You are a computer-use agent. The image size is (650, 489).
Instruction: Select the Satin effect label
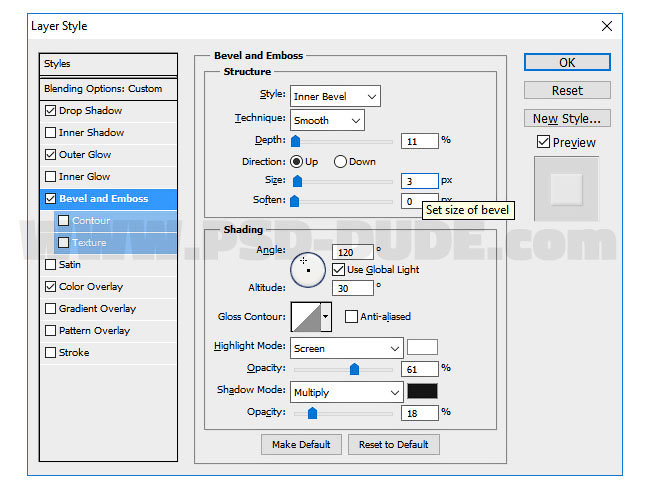(x=70, y=264)
